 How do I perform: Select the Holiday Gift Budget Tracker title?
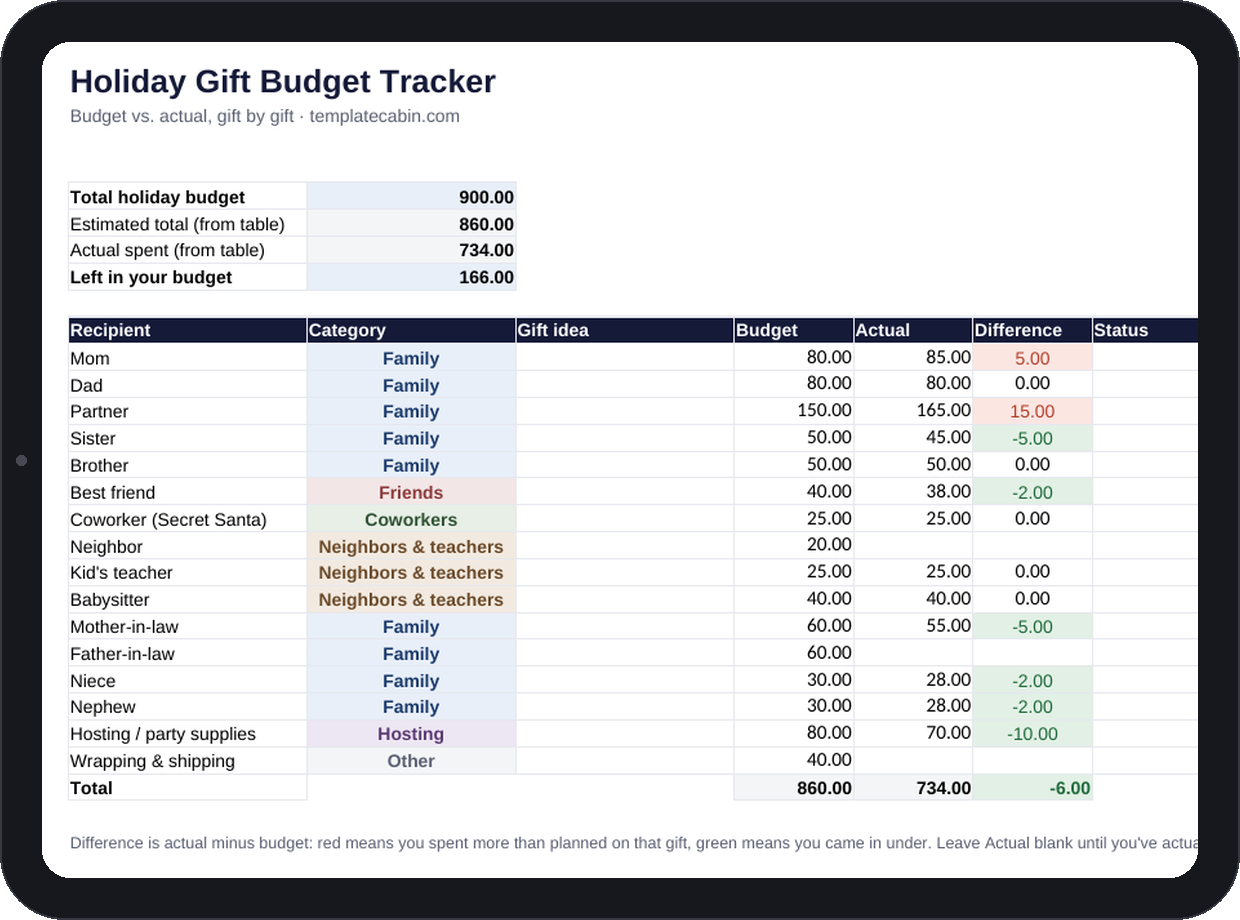coord(283,81)
